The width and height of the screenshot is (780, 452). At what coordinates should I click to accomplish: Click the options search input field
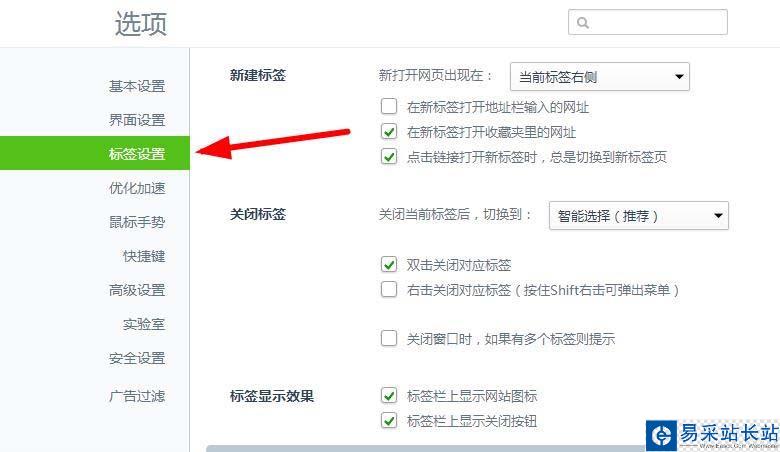point(648,22)
